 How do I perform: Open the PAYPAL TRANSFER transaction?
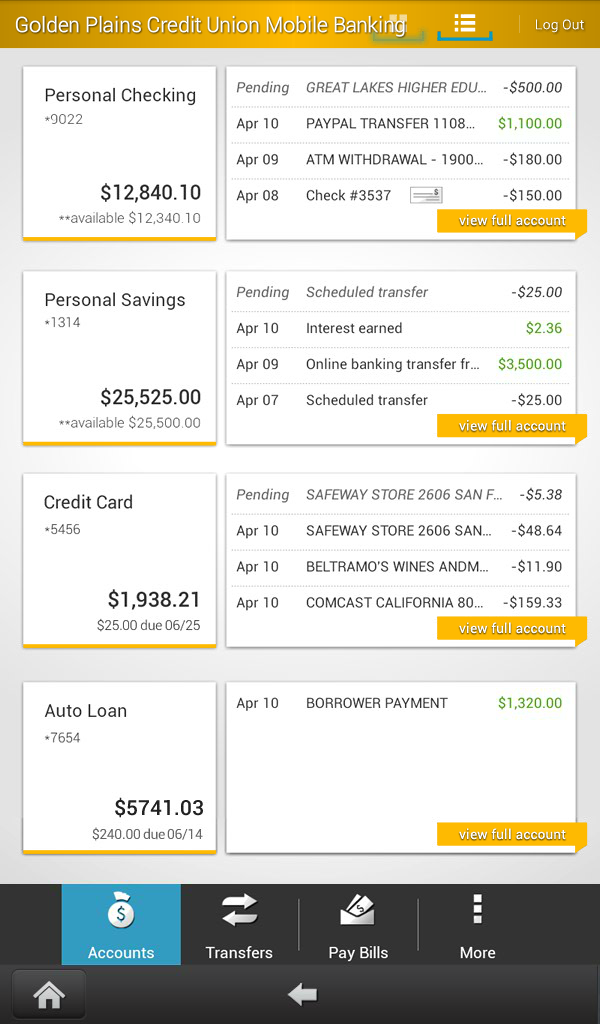coord(400,124)
